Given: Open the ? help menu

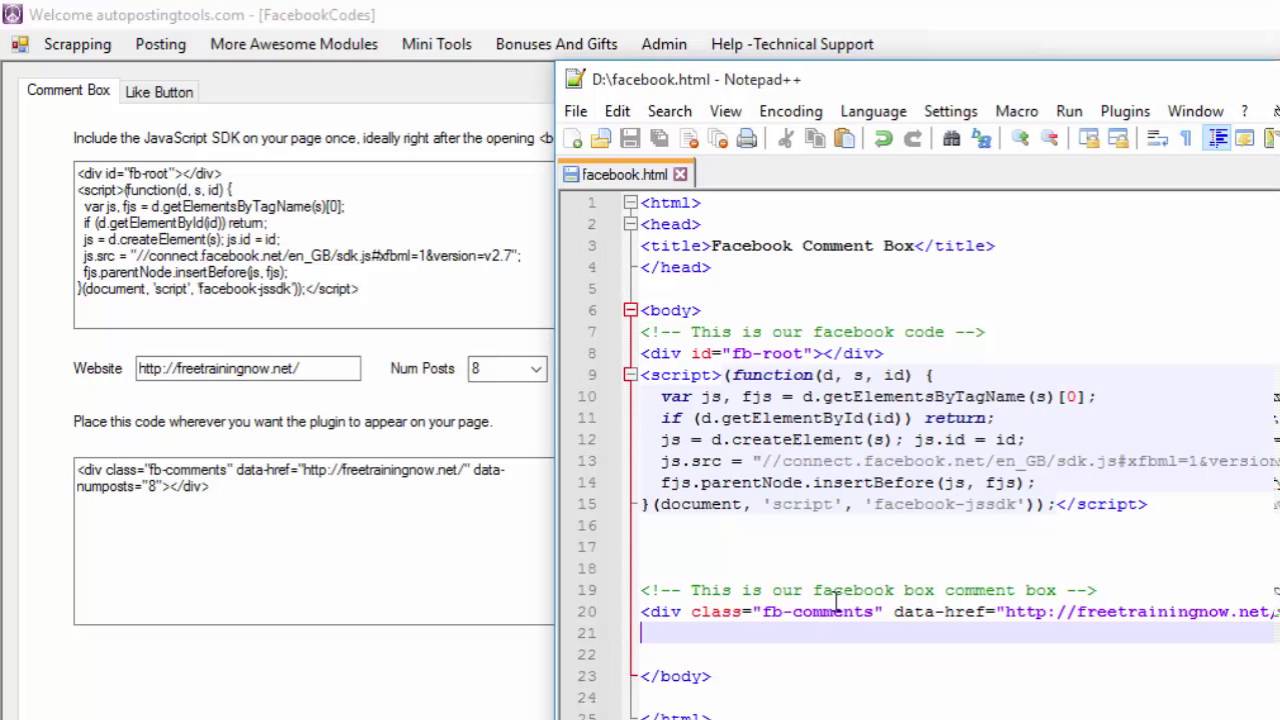Looking at the screenshot, I should pos(1245,111).
